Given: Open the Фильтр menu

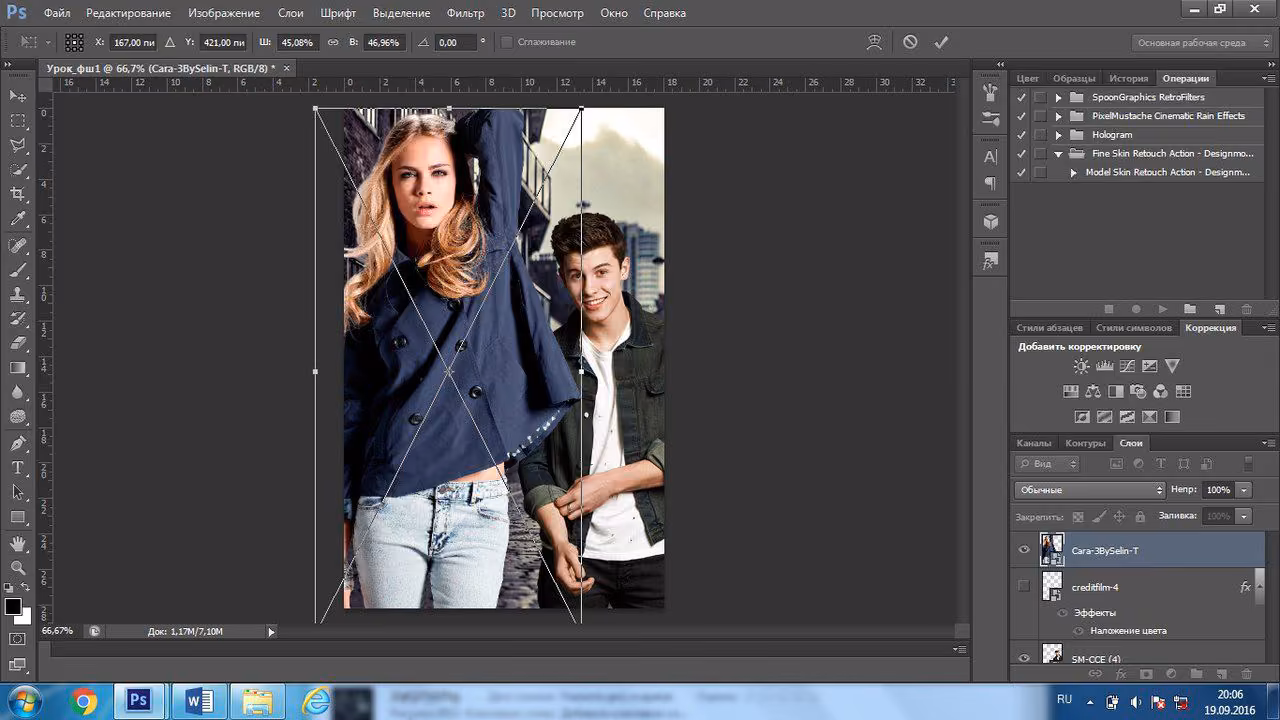Looking at the screenshot, I should 466,13.
